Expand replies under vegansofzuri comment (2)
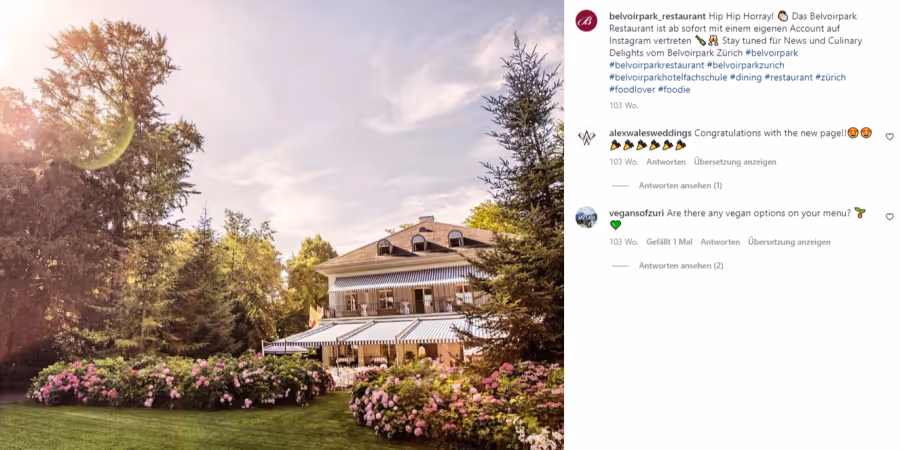Image resolution: width=900 pixels, height=450 pixels. (681, 266)
